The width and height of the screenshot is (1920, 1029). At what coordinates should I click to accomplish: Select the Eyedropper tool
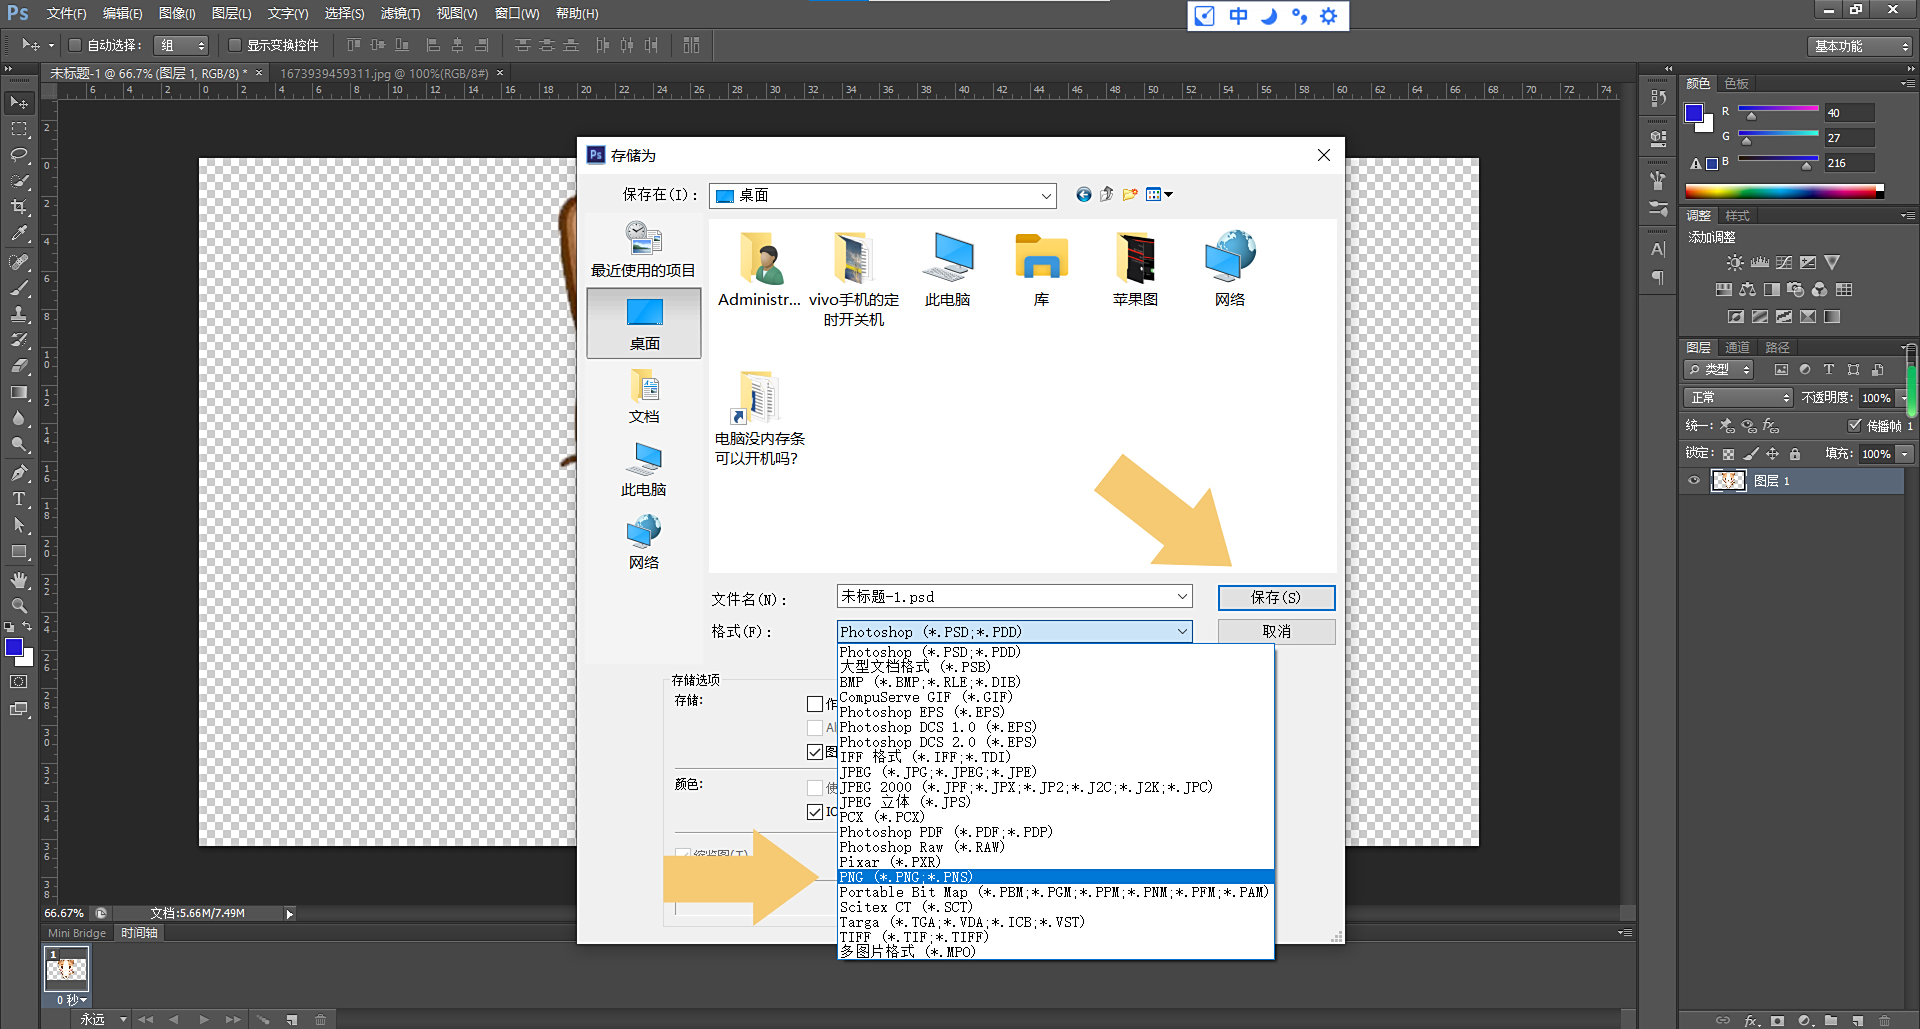(x=19, y=233)
